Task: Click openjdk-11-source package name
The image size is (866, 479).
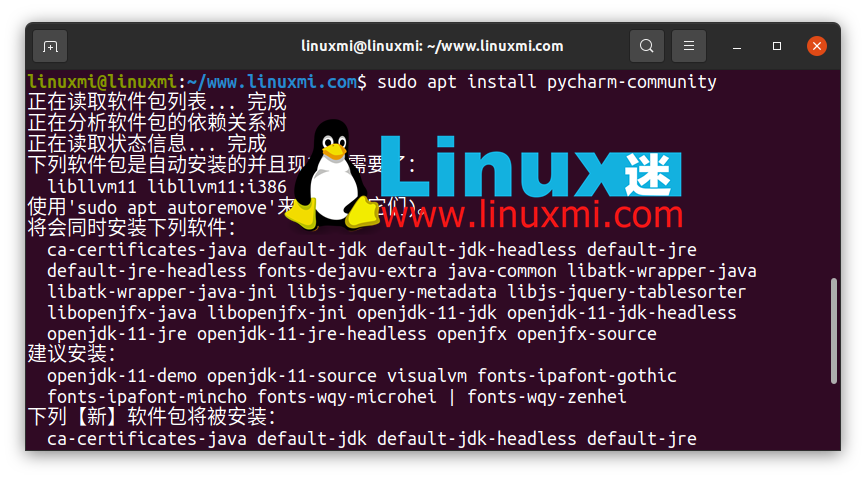Action: [292, 376]
